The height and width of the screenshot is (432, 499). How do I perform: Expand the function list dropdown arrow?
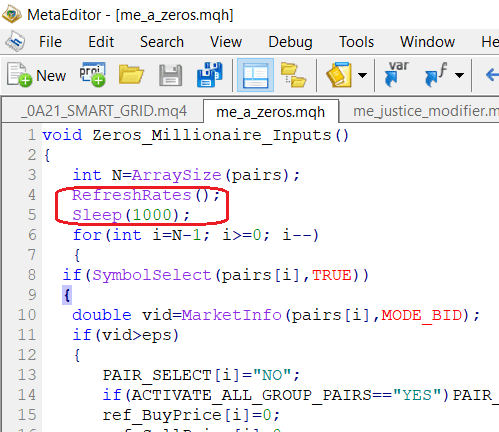pyautogui.click(x=459, y=75)
